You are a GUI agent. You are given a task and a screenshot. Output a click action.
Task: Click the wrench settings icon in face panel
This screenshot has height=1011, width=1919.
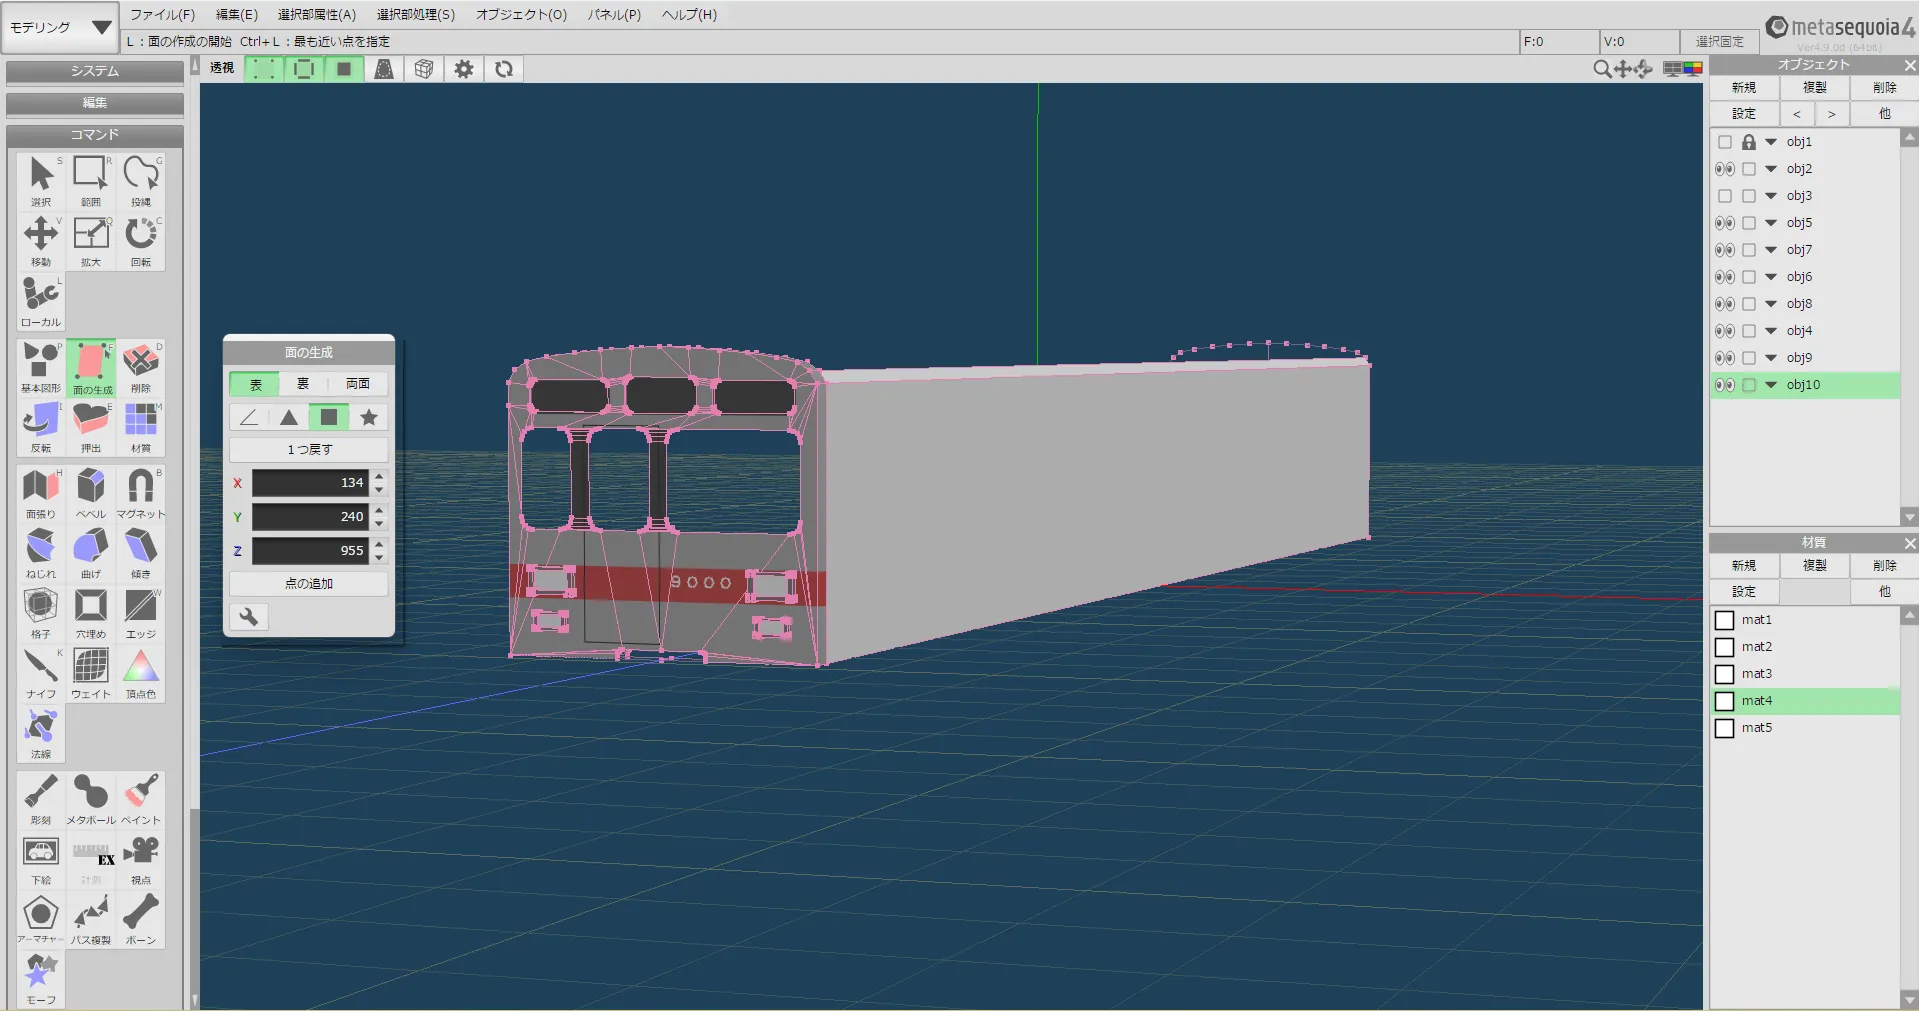(x=249, y=617)
